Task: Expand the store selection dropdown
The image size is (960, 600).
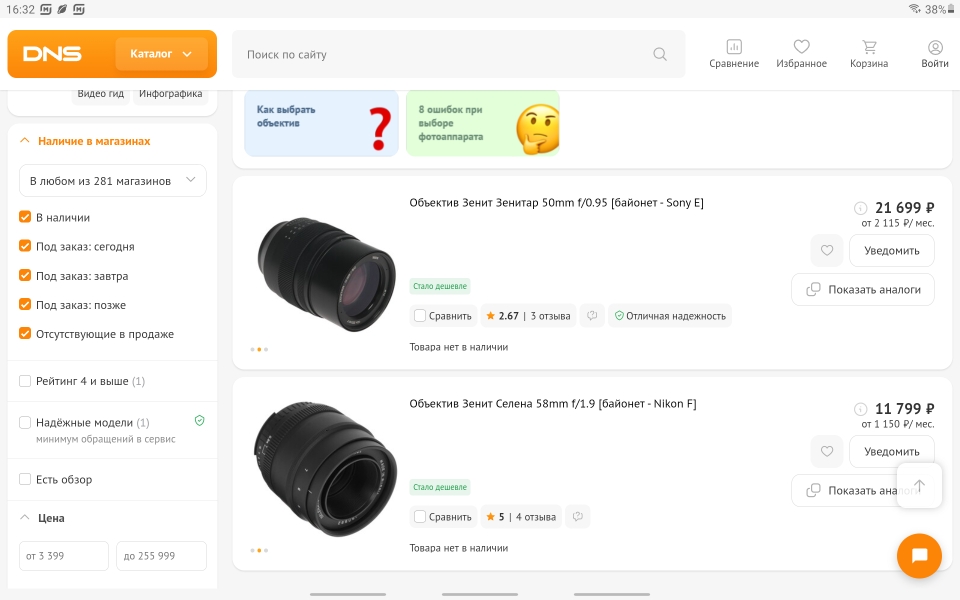Action: [113, 181]
